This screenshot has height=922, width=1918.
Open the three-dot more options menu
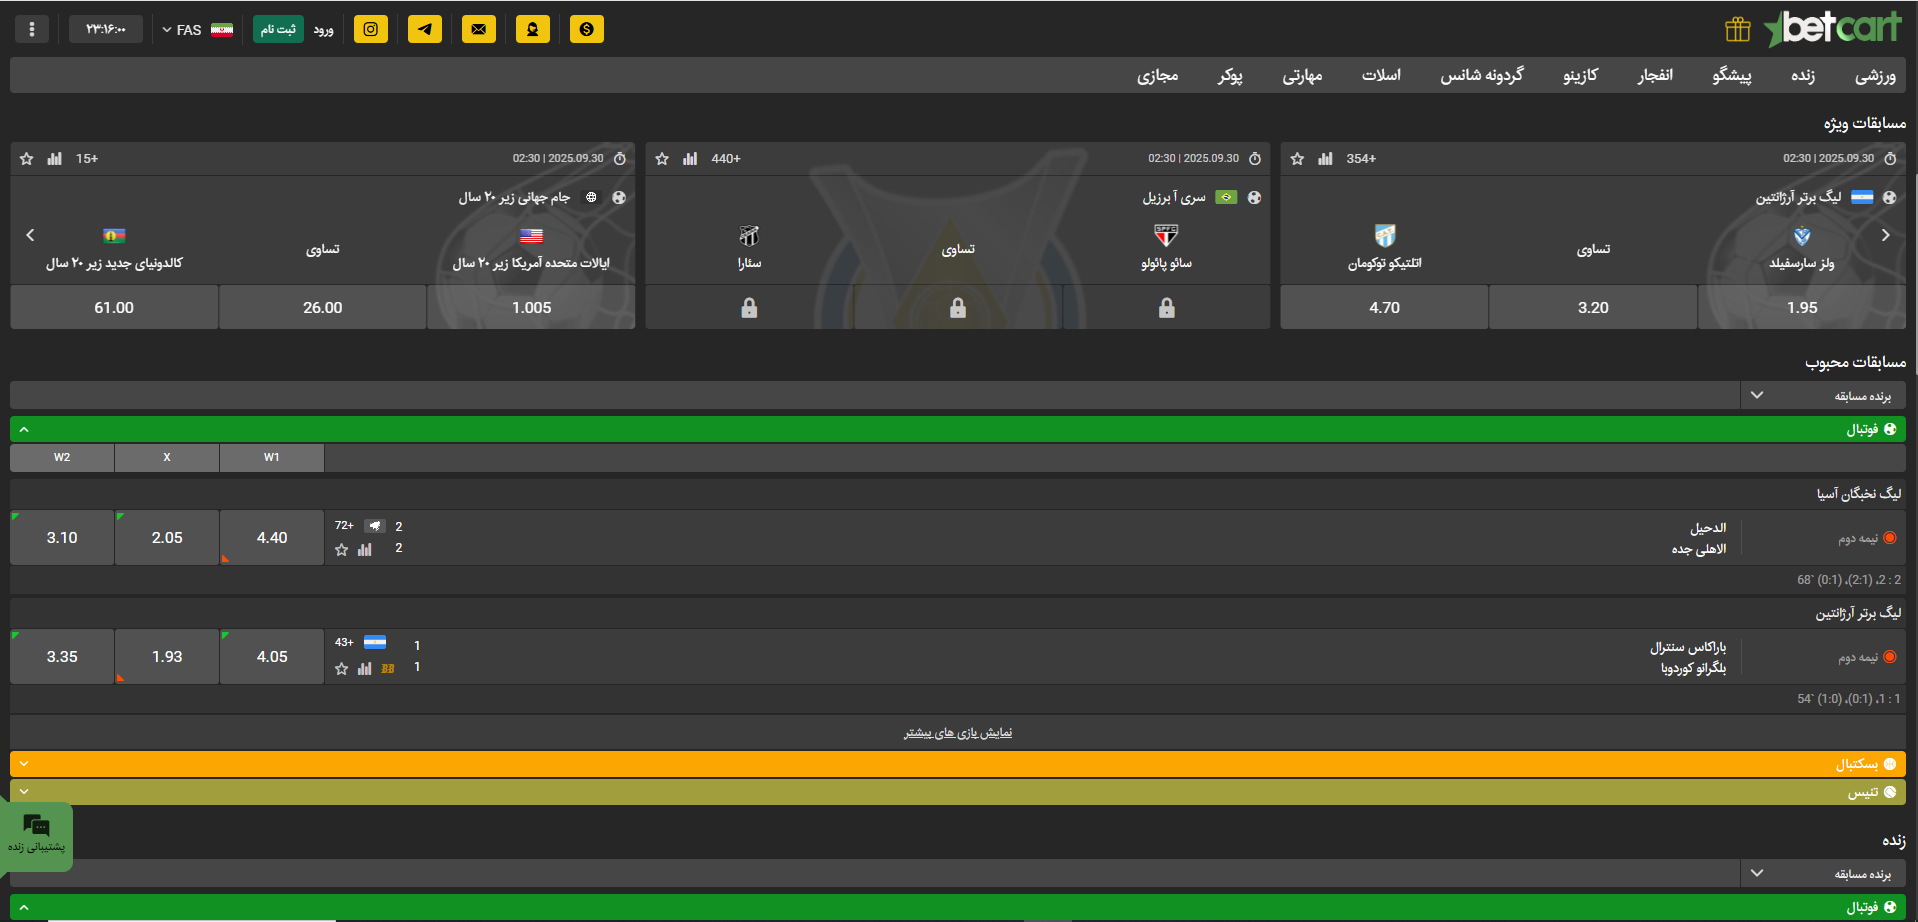(x=32, y=29)
